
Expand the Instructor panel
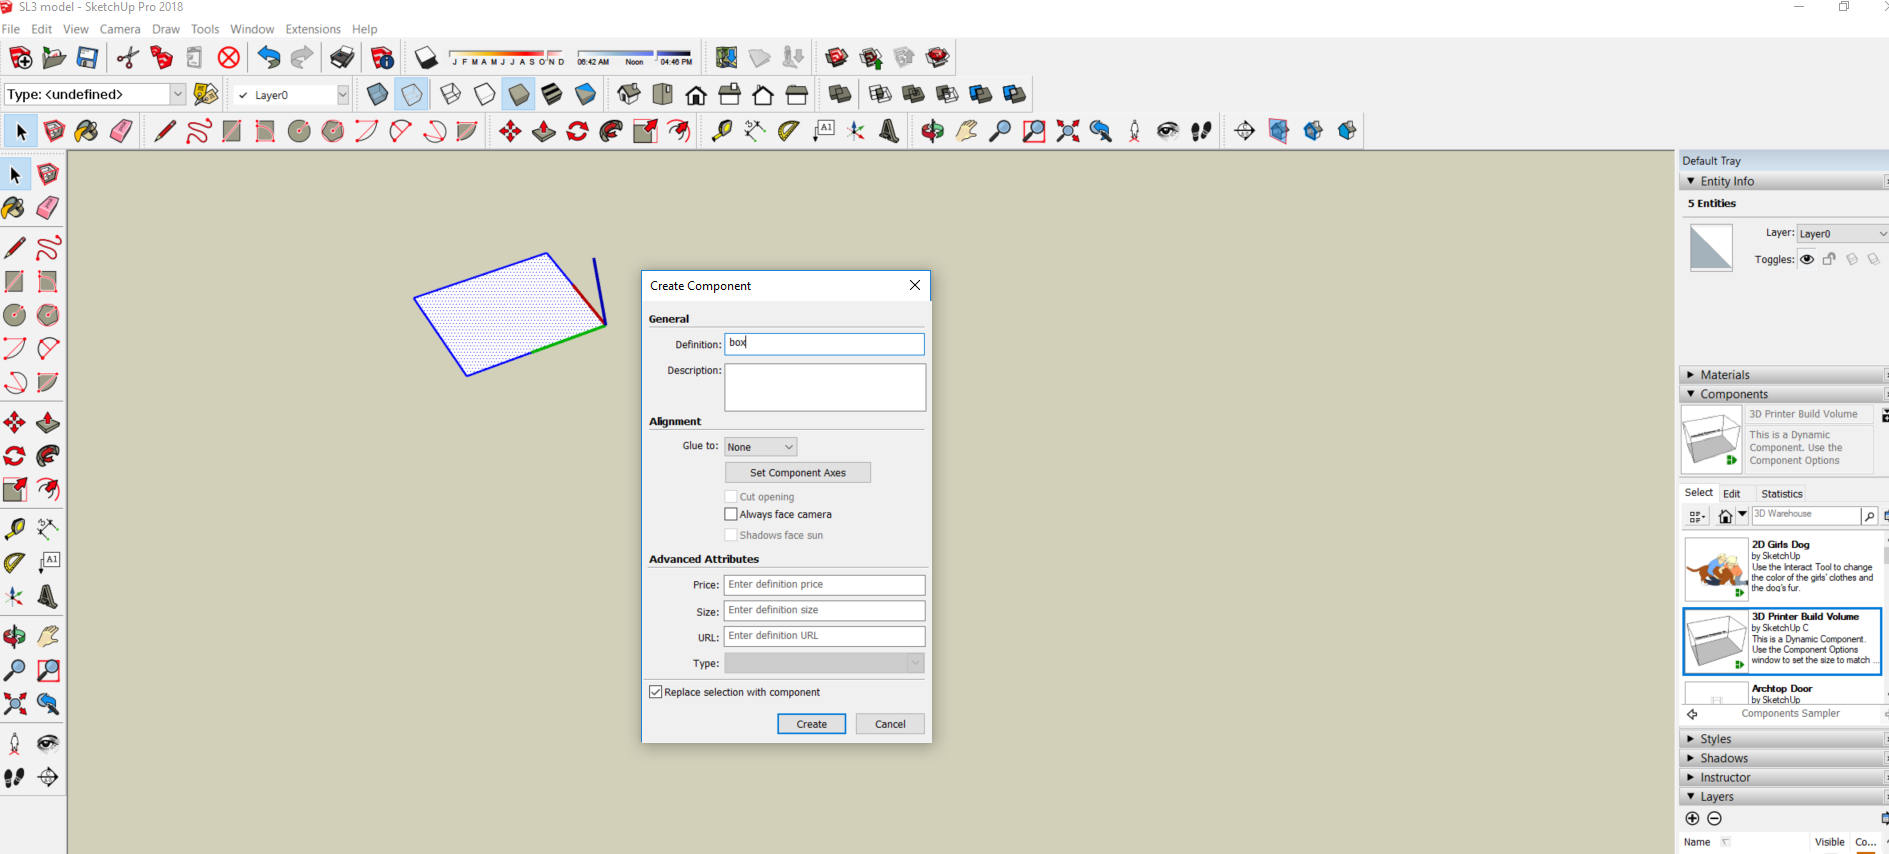click(x=1782, y=777)
